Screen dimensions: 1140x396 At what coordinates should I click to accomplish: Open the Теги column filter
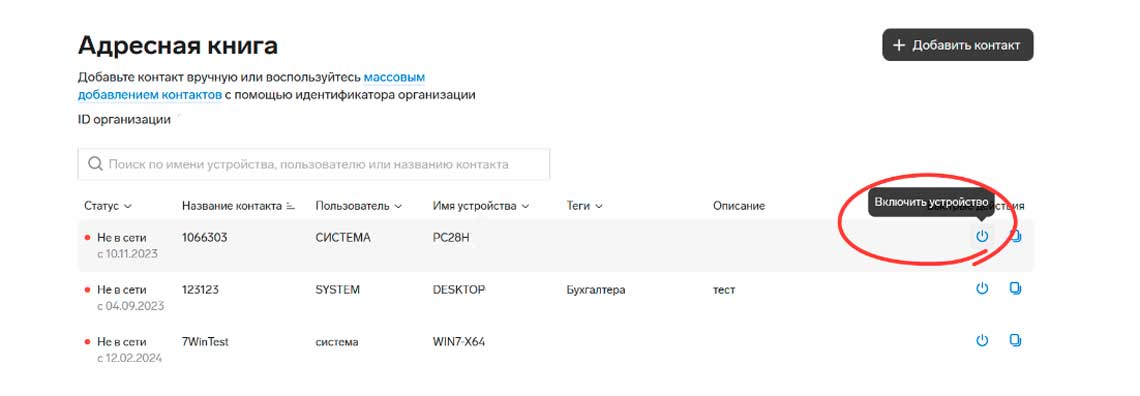tap(599, 206)
